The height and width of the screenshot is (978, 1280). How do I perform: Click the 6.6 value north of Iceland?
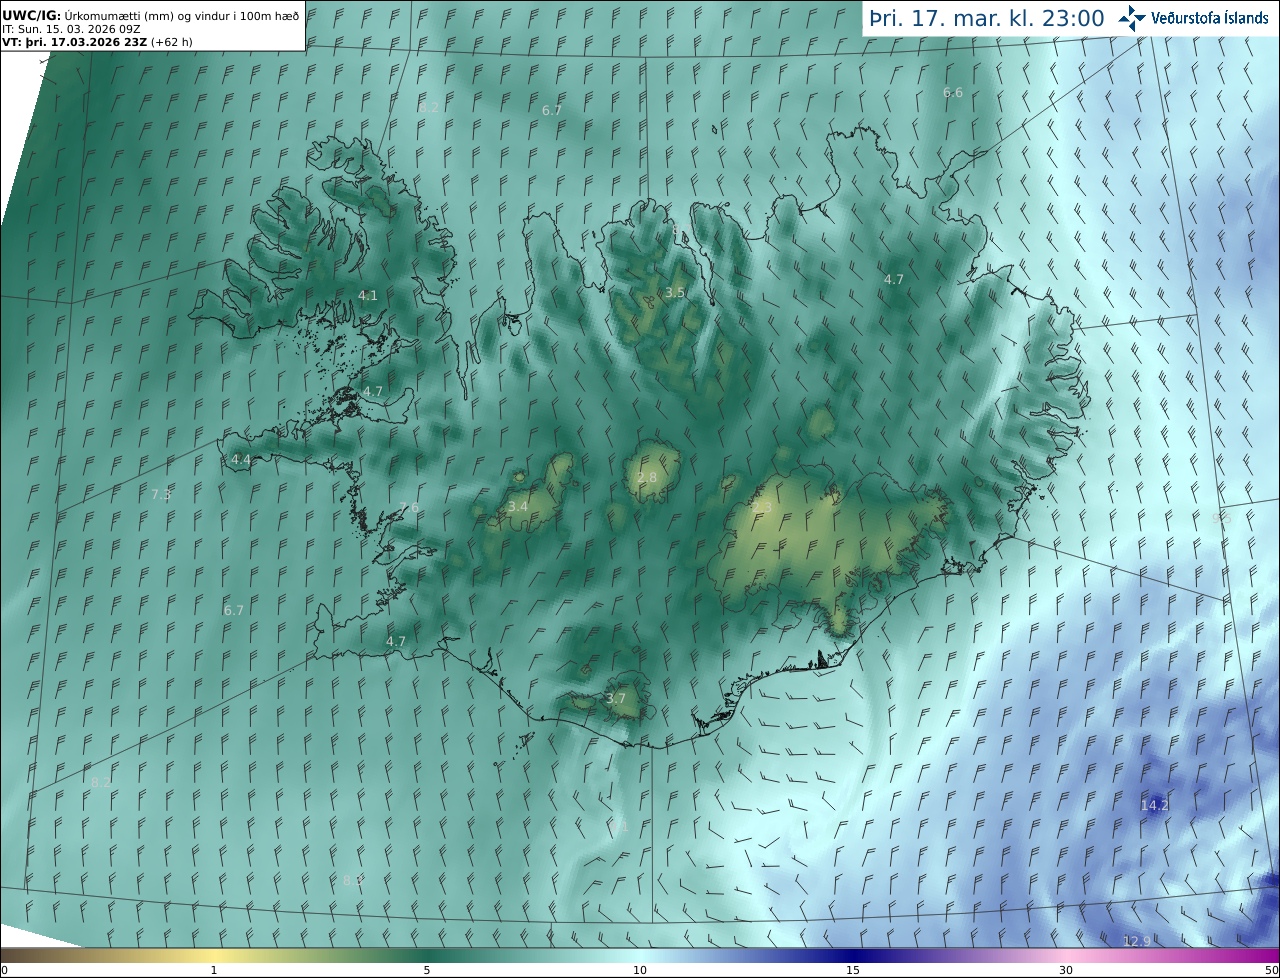[x=953, y=93]
